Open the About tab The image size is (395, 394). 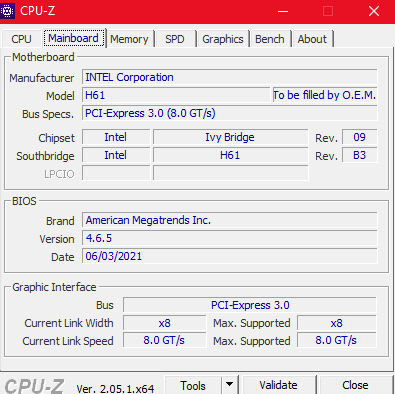312,39
